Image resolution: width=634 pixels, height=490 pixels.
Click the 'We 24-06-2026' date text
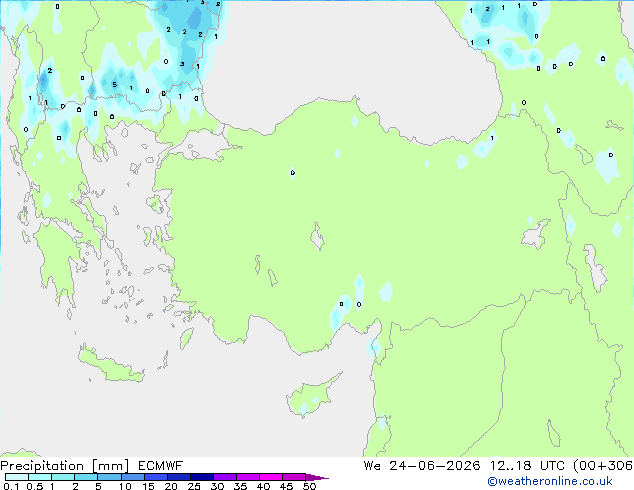422,466
